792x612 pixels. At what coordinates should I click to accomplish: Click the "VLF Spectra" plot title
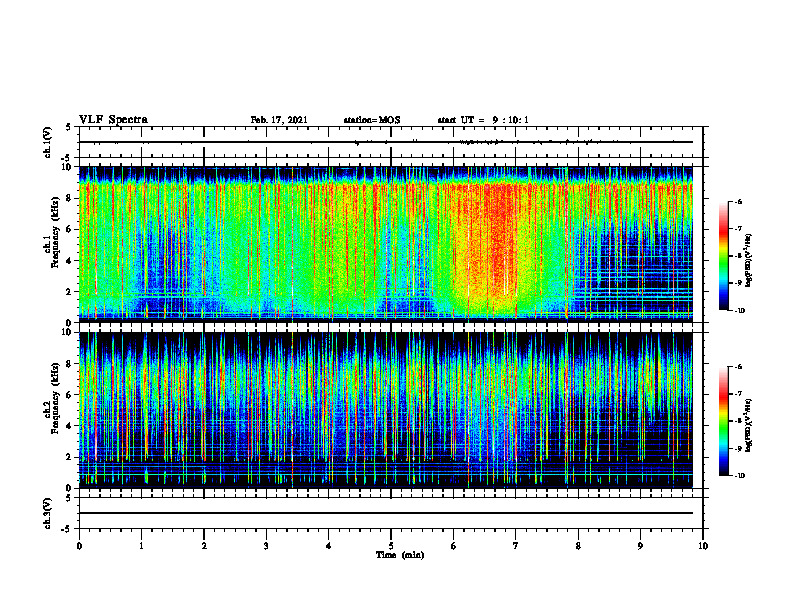tap(113, 120)
